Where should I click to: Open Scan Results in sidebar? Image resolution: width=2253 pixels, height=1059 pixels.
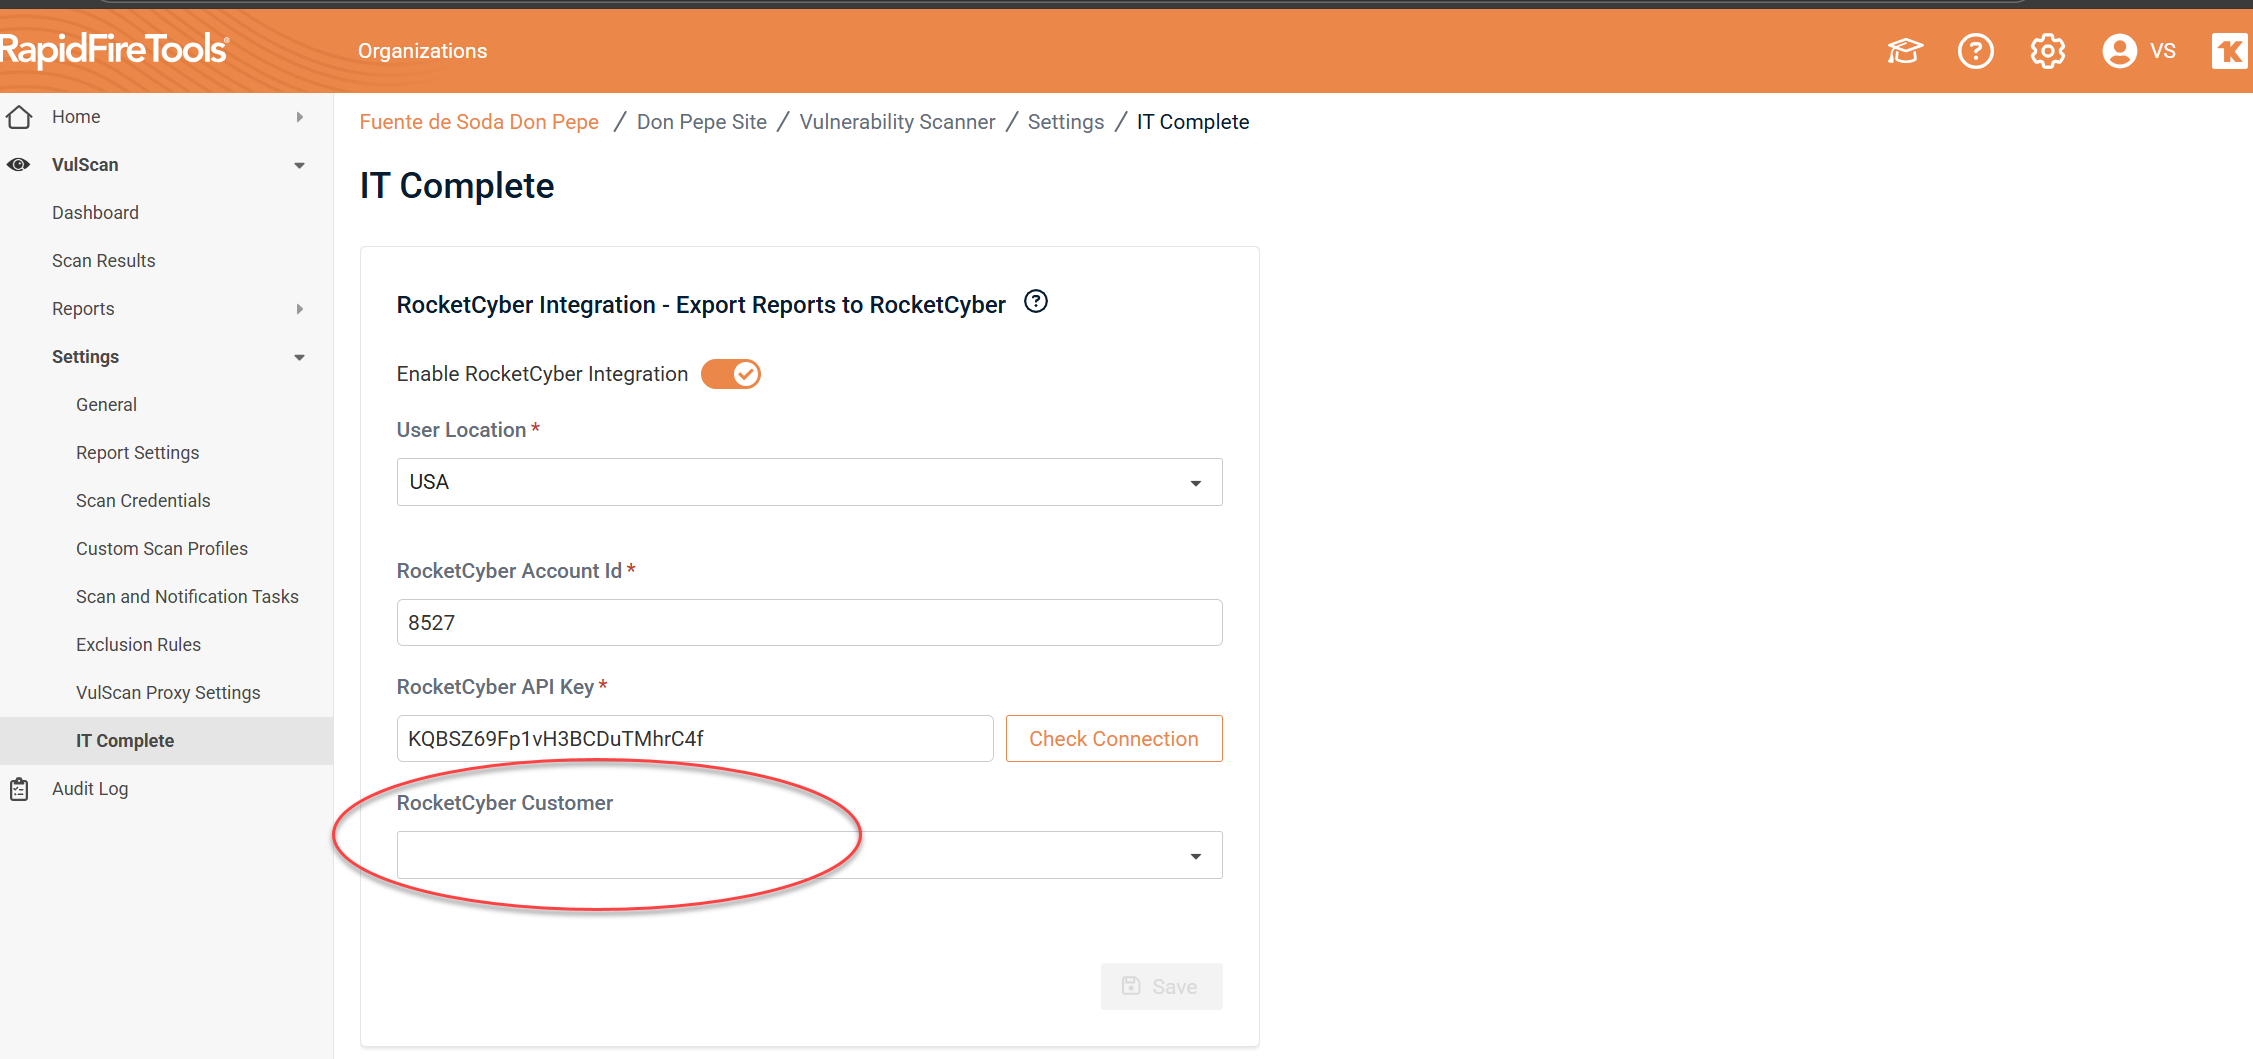[104, 261]
